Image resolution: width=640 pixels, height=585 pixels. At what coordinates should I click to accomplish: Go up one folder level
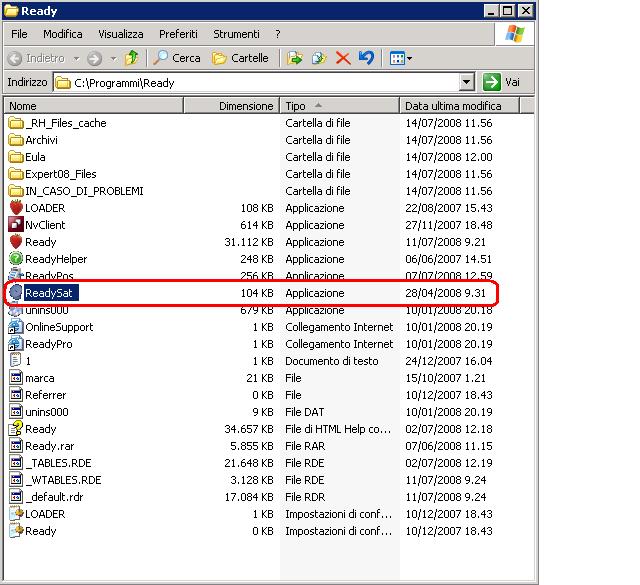(x=131, y=58)
